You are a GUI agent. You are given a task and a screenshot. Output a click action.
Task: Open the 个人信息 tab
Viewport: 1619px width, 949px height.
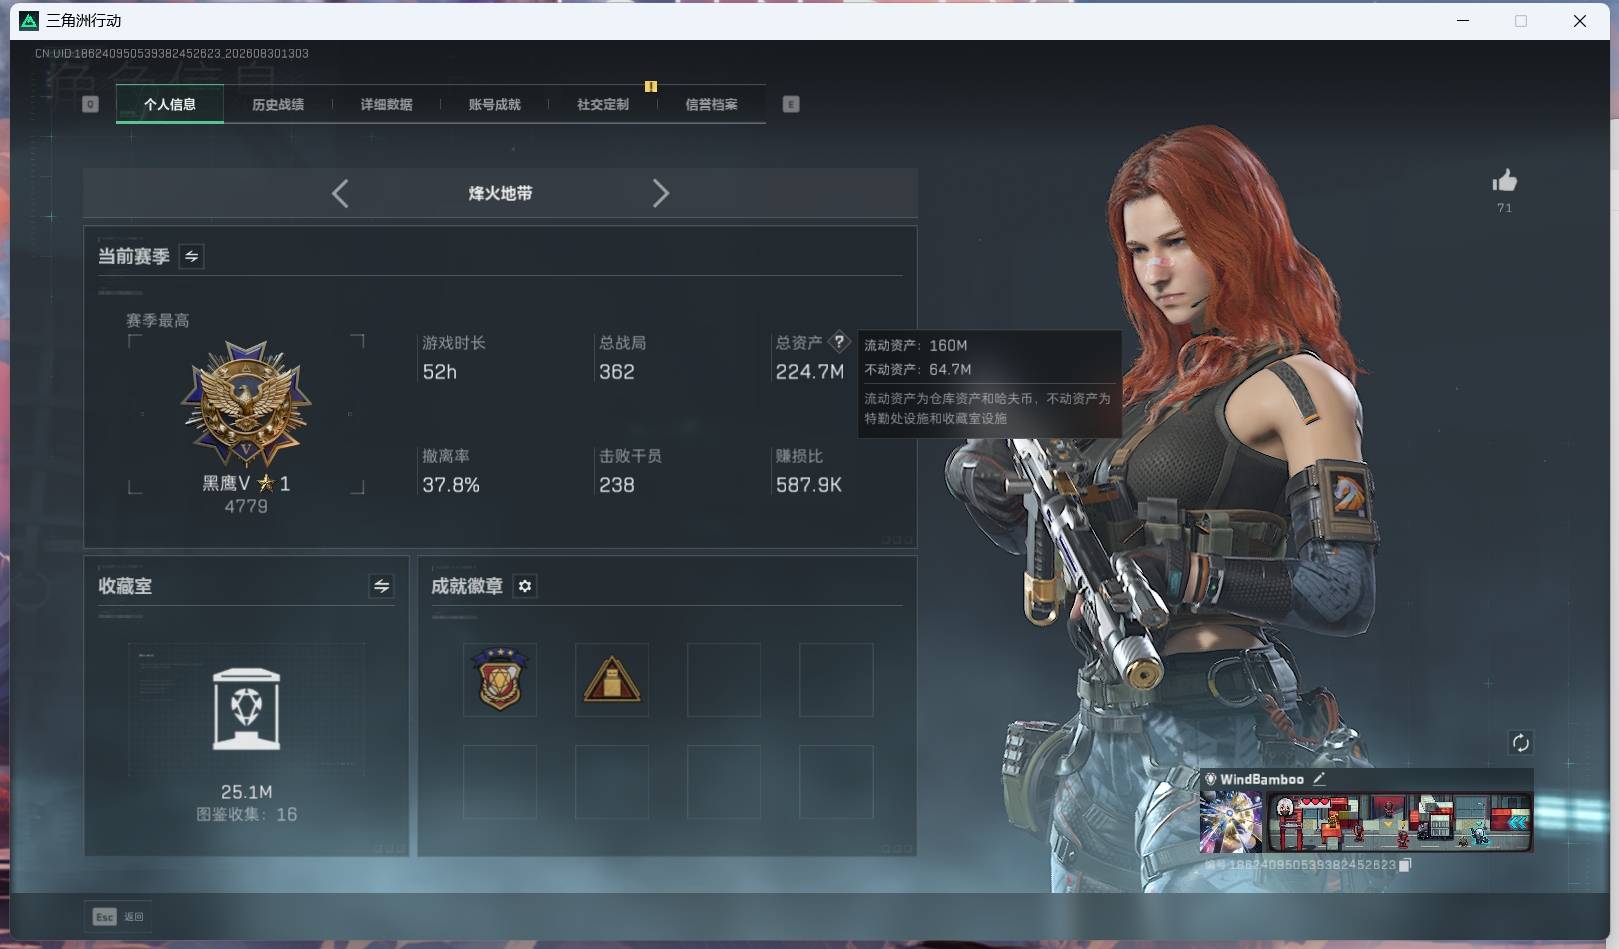[170, 104]
